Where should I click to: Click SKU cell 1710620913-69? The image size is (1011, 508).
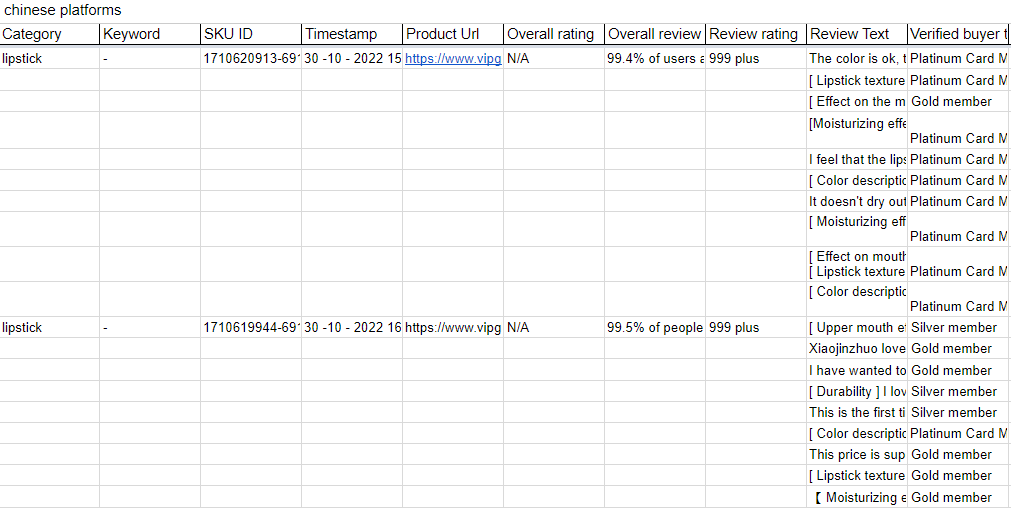pos(251,59)
